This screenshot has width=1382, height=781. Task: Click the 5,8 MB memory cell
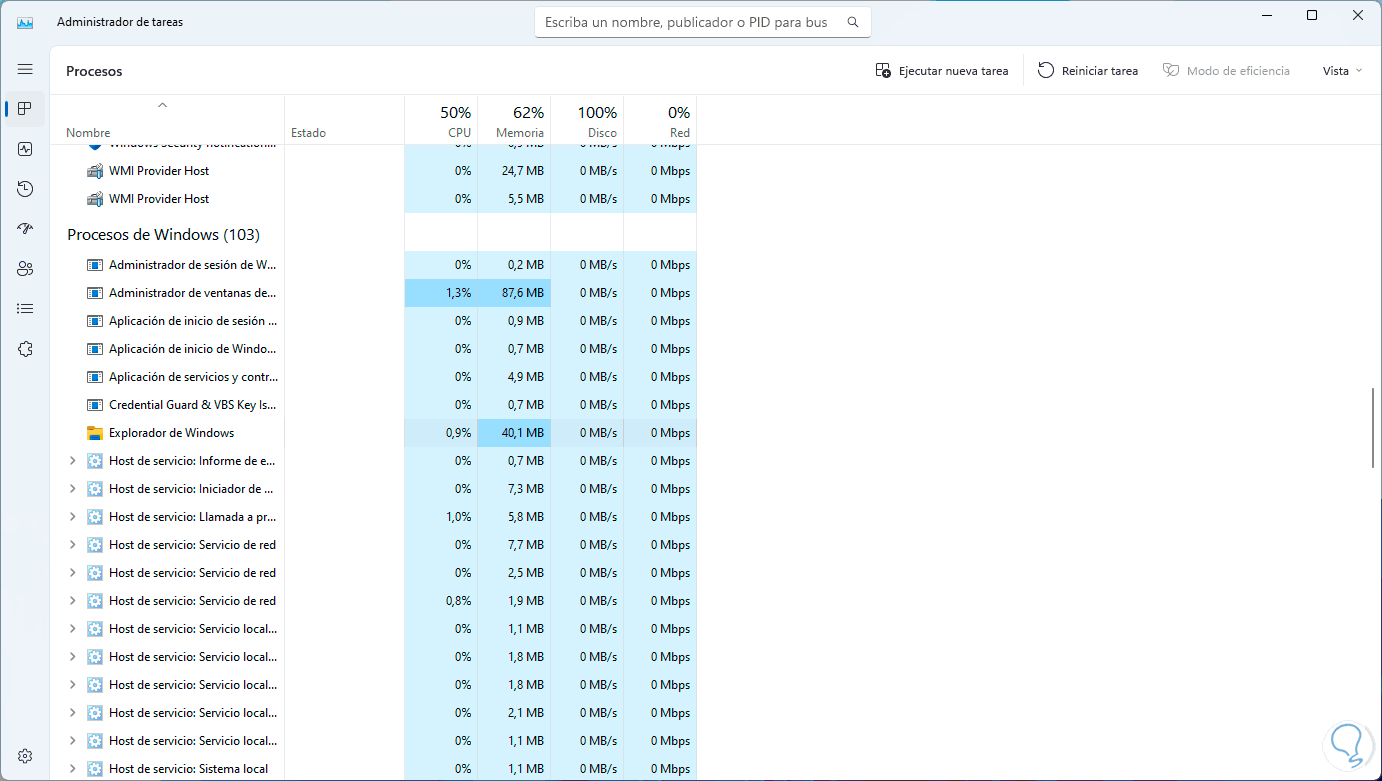coord(514,517)
